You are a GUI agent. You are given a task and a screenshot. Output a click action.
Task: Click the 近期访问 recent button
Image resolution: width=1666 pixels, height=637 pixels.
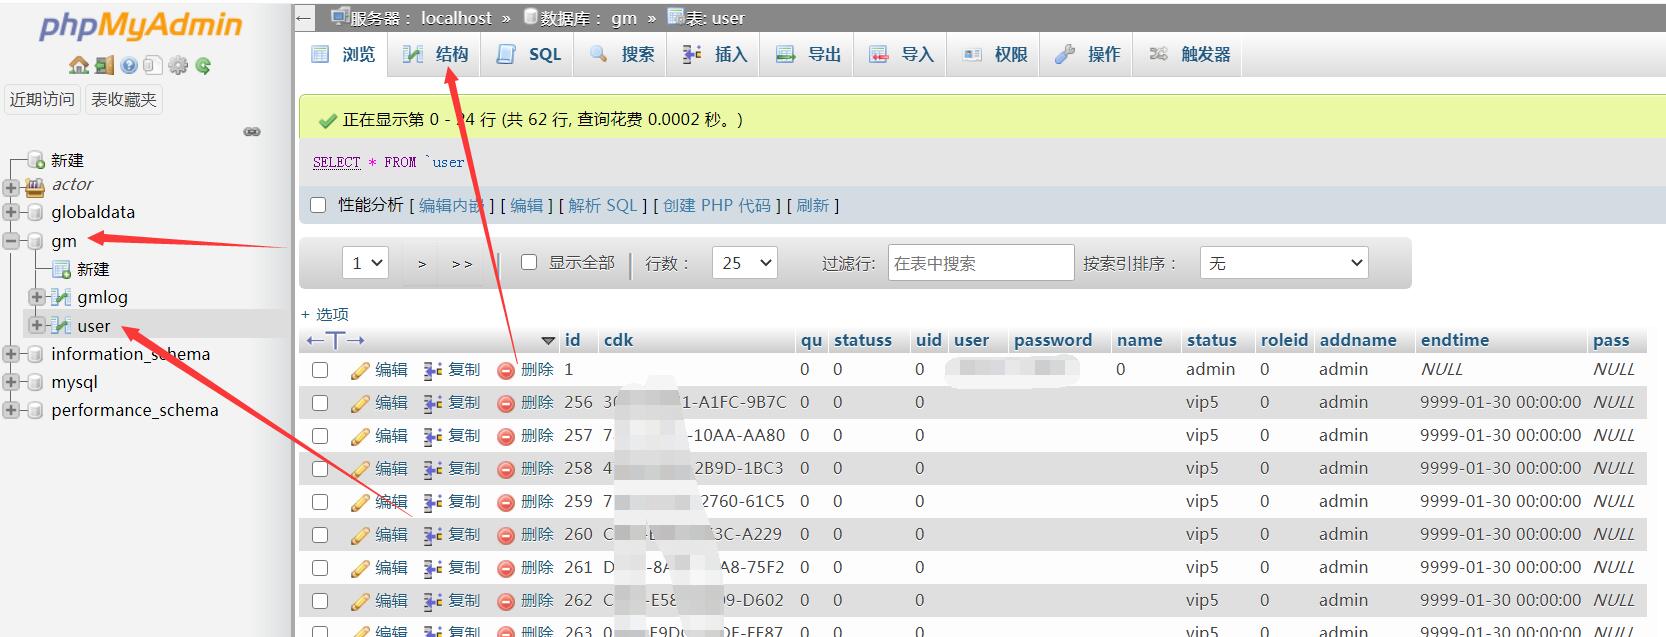42,99
